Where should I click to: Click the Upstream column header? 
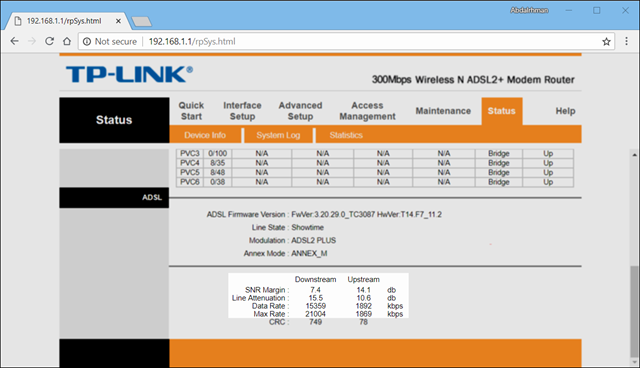pyautogui.click(x=363, y=279)
